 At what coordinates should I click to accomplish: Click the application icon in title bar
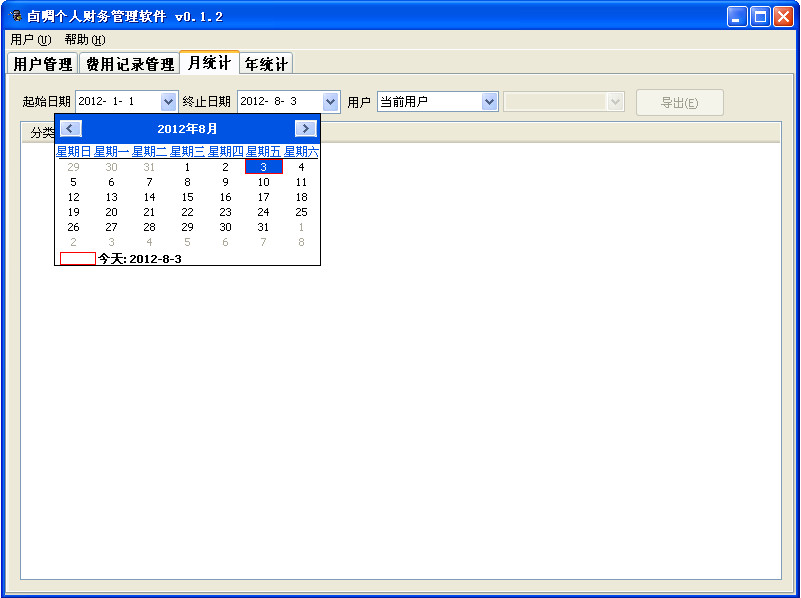click(x=12, y=15)
